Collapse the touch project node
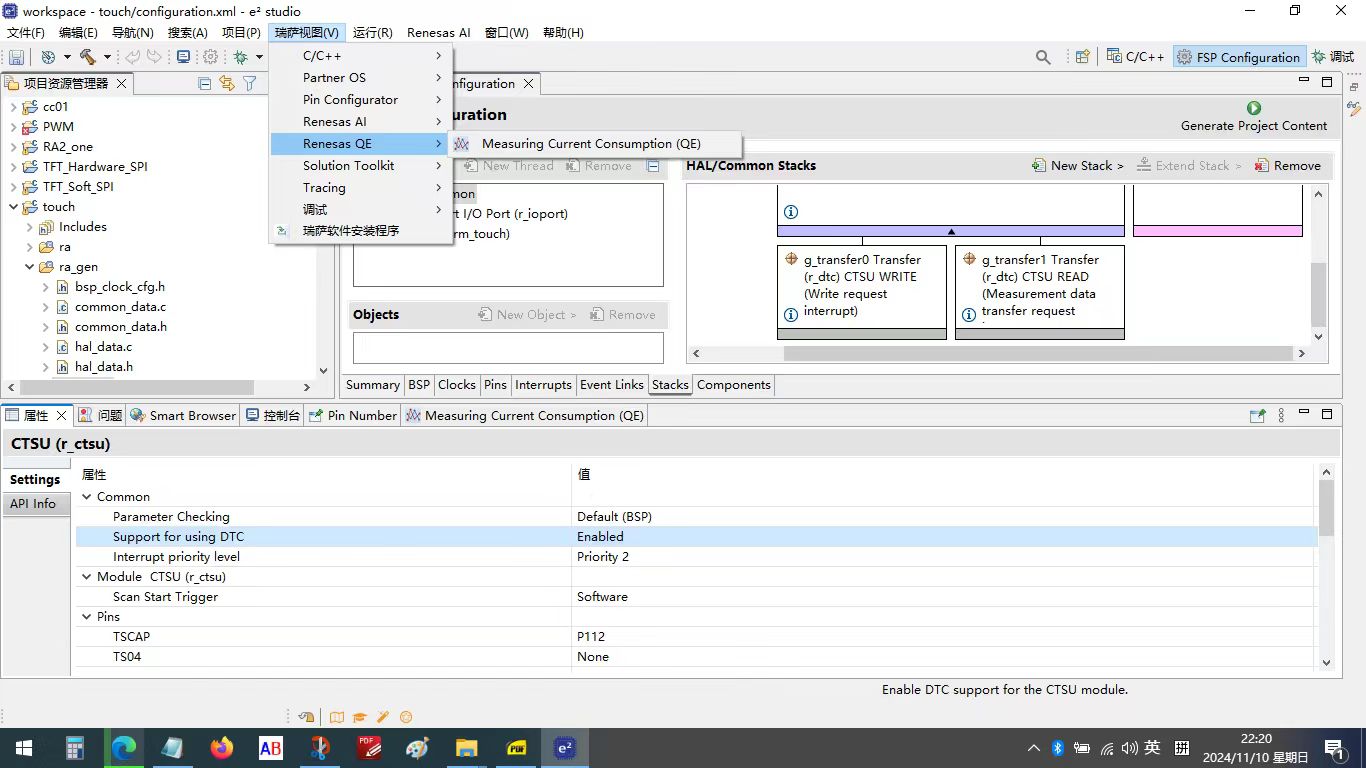The height and width of the screenshot is (768, 1366). tap(13, 207)
